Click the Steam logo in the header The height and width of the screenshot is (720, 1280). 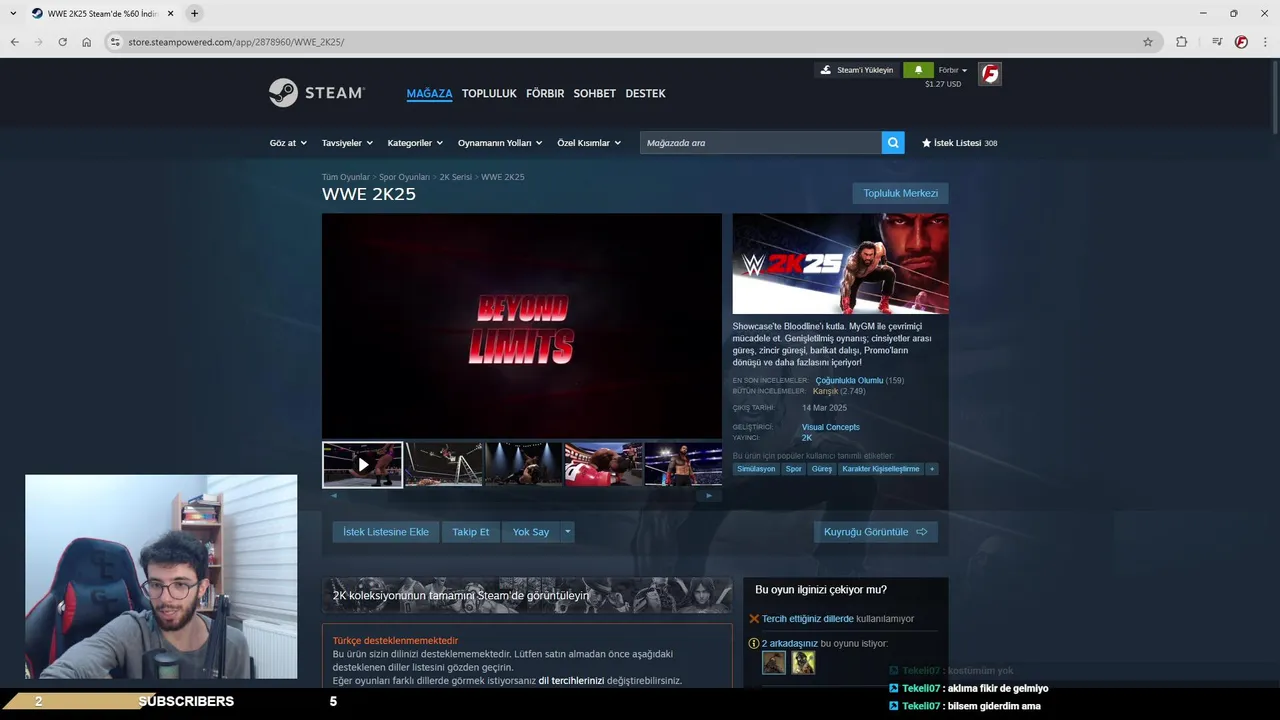[x=317, y=93]
